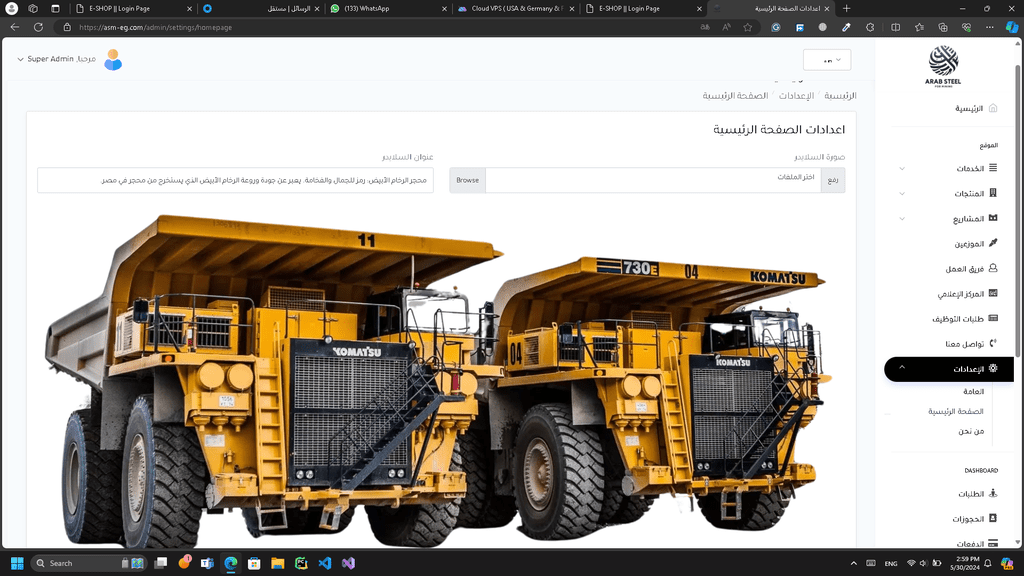1024x576 pixels.
Task: Open browser Collections panel
Action: pyautogui.click(x=942, y=27)
